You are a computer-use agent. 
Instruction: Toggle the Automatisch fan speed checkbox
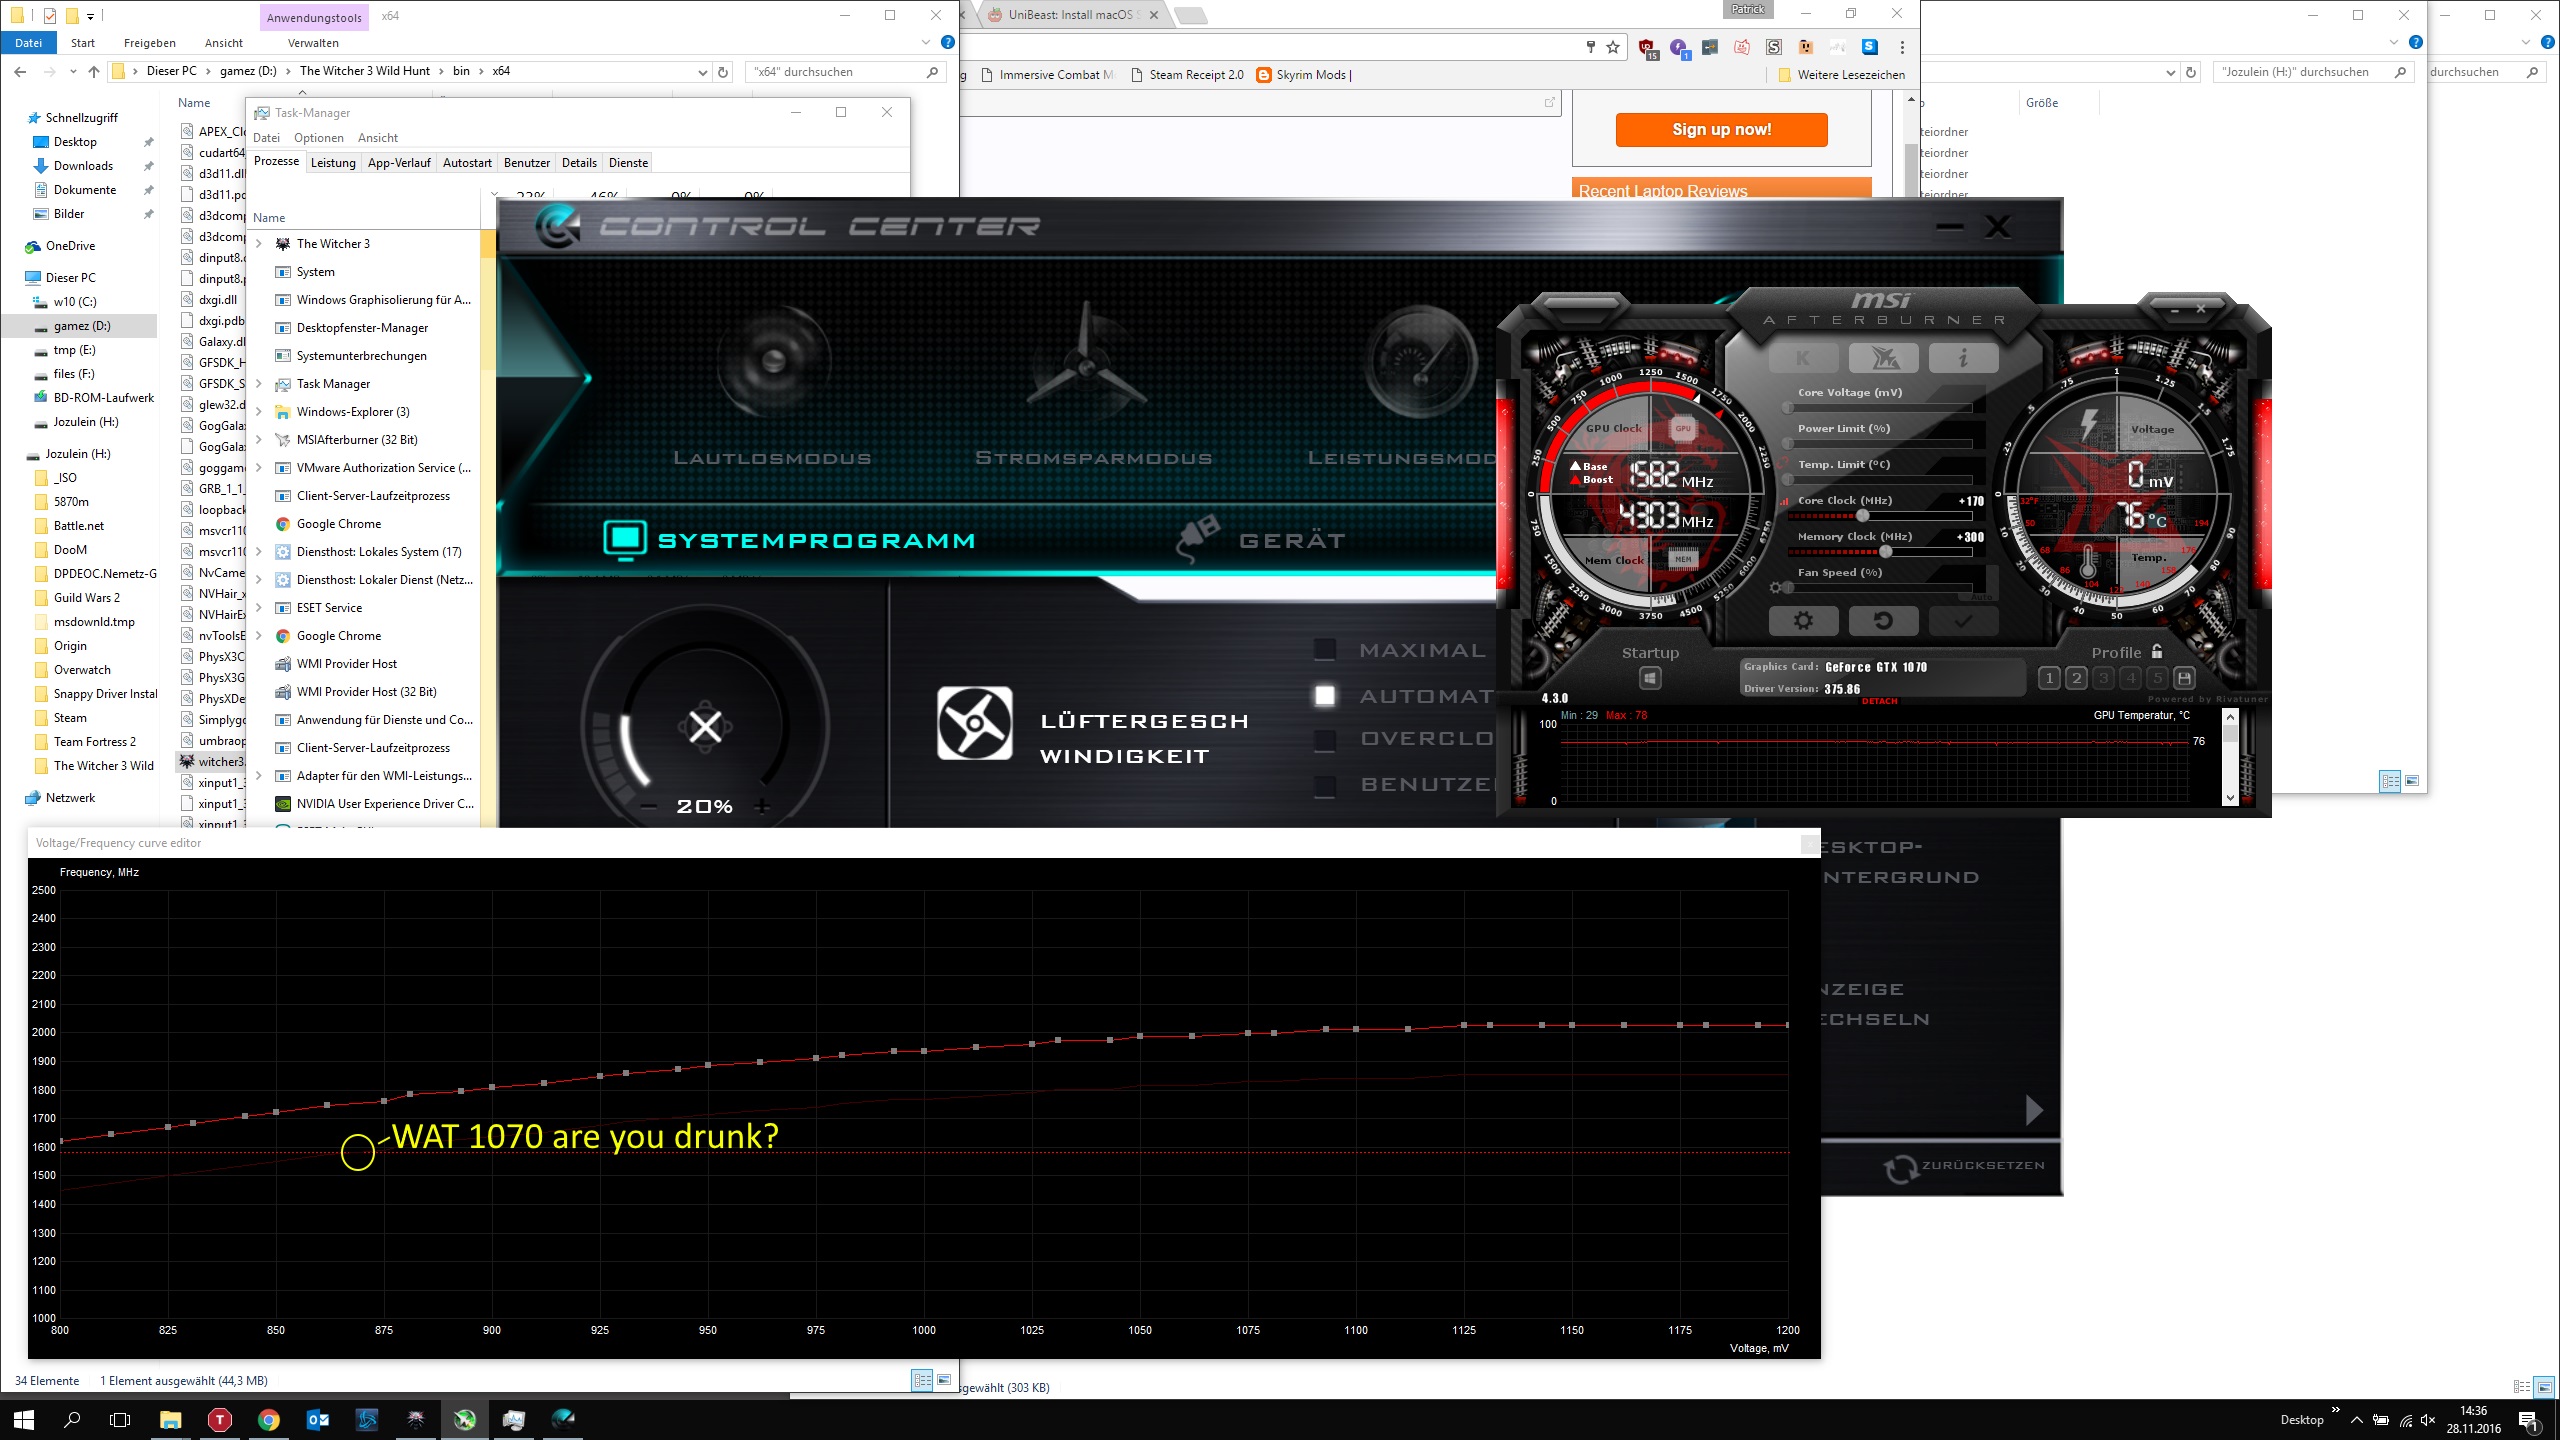[x=1325, y=696]
